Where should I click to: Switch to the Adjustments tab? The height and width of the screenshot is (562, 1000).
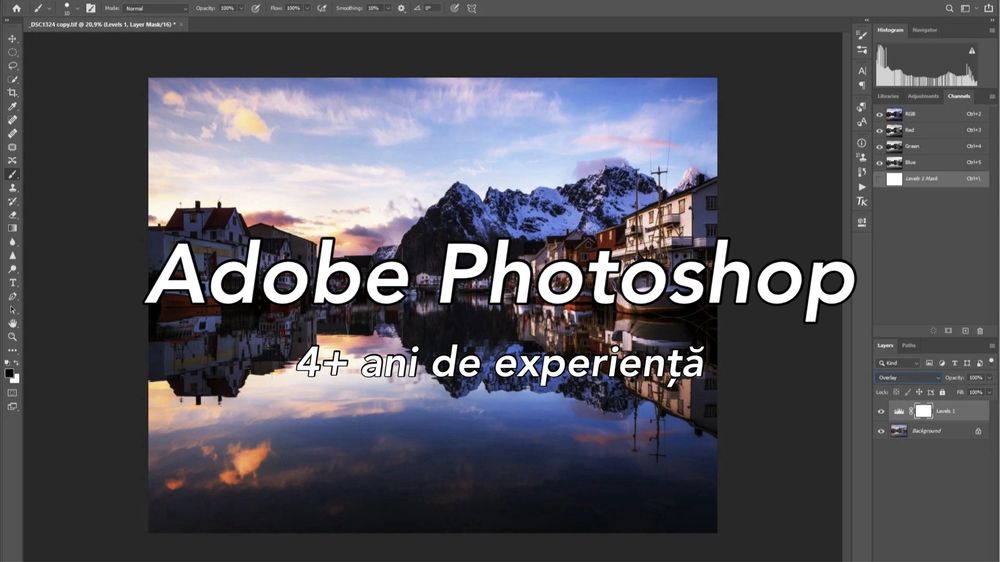coord(923,96)
